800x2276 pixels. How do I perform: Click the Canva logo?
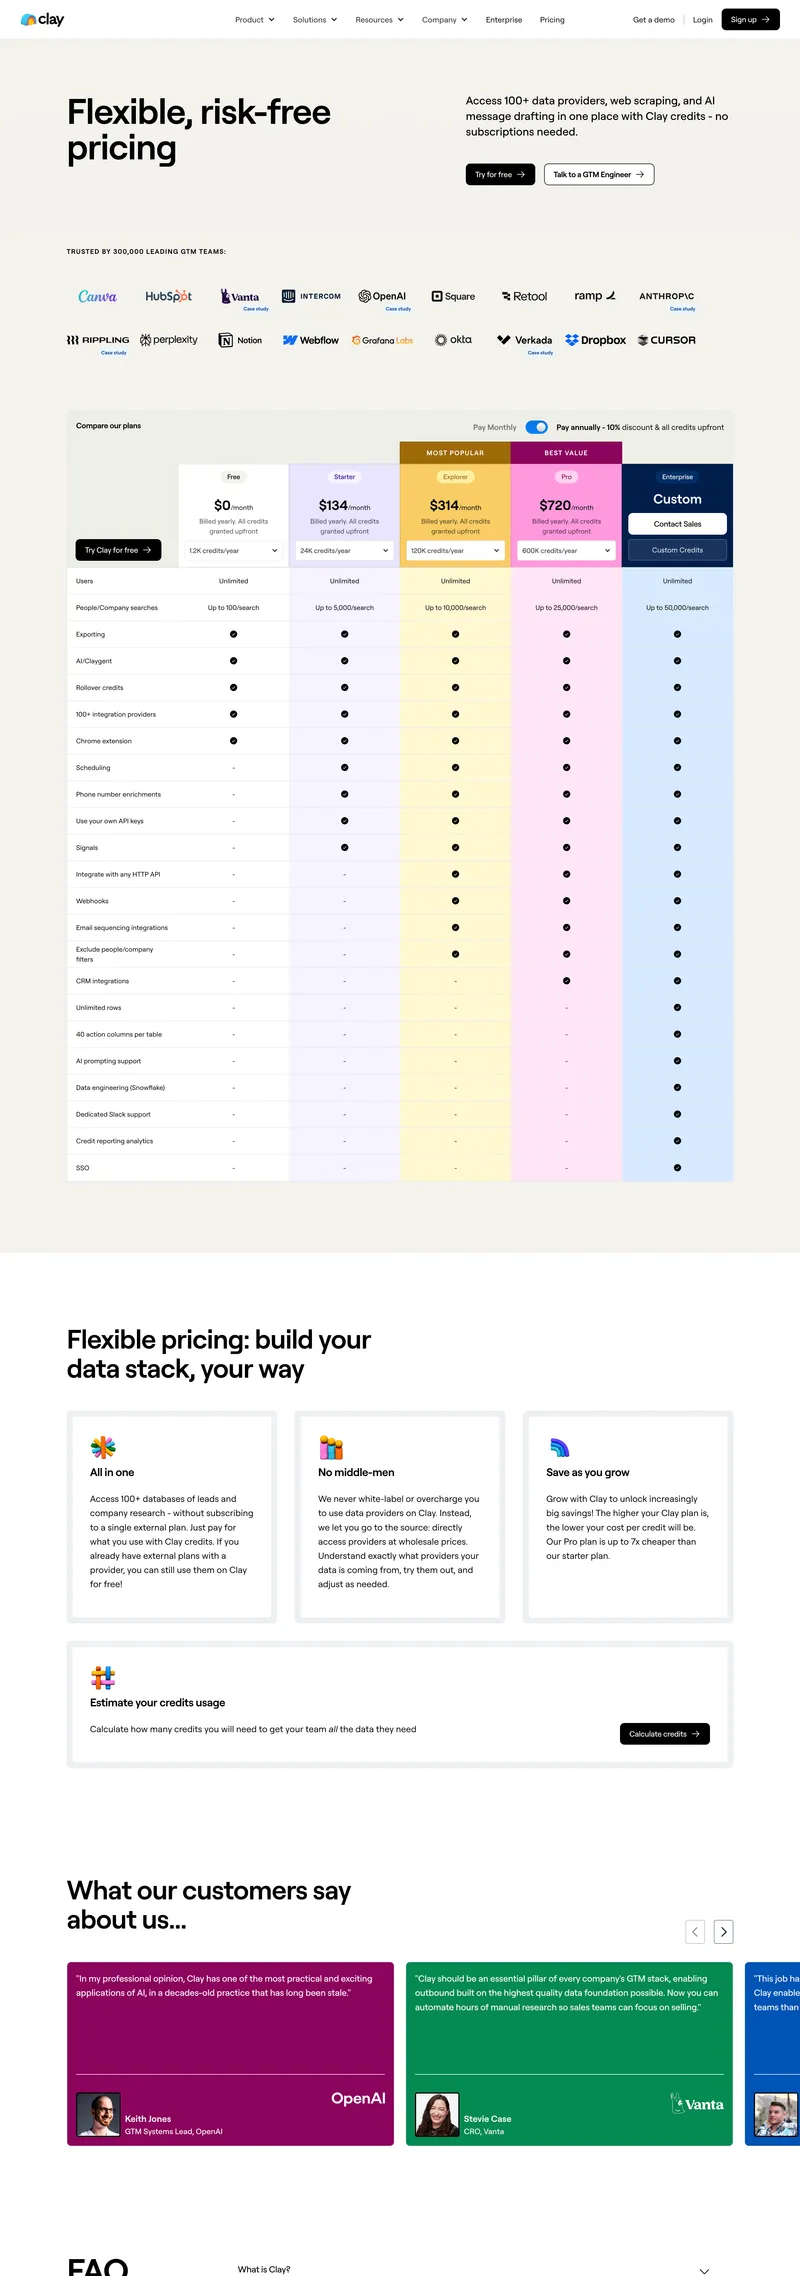[97, 297]
